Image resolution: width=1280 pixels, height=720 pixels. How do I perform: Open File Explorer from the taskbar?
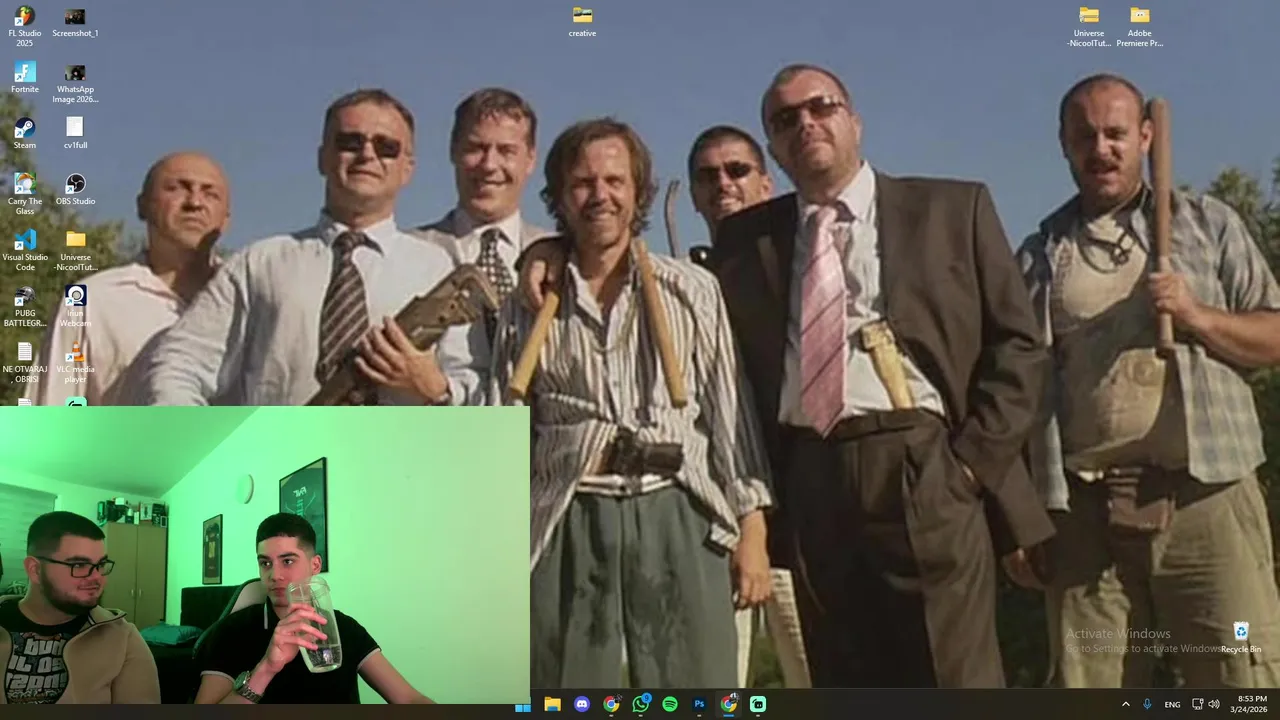pos(552,704)
